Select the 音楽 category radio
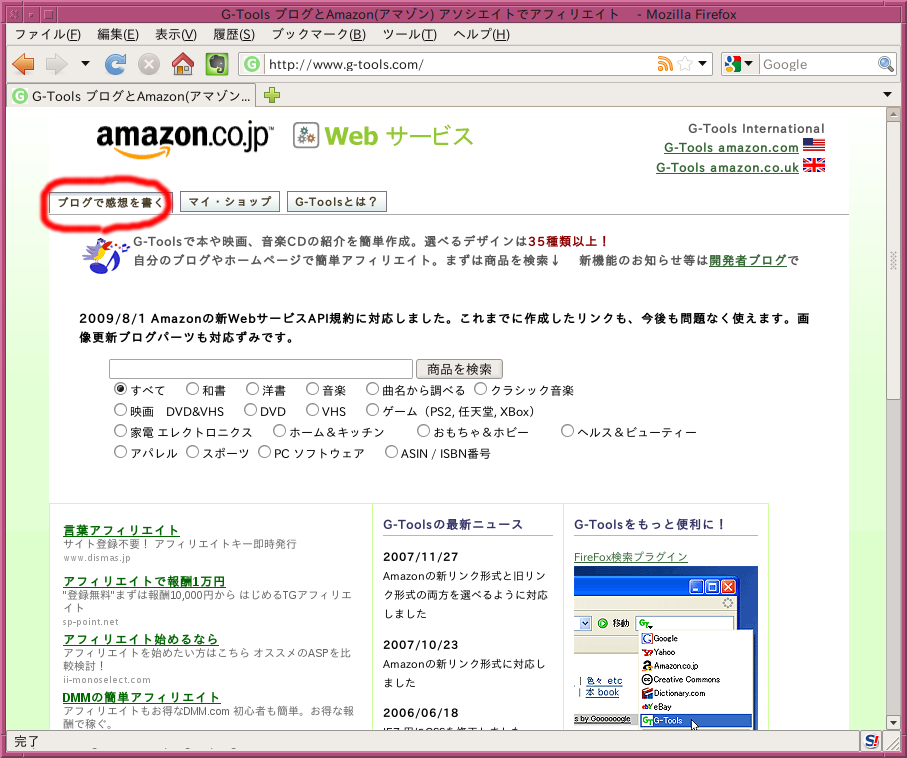Screen dimensions: 907x758 click(313, 389)
